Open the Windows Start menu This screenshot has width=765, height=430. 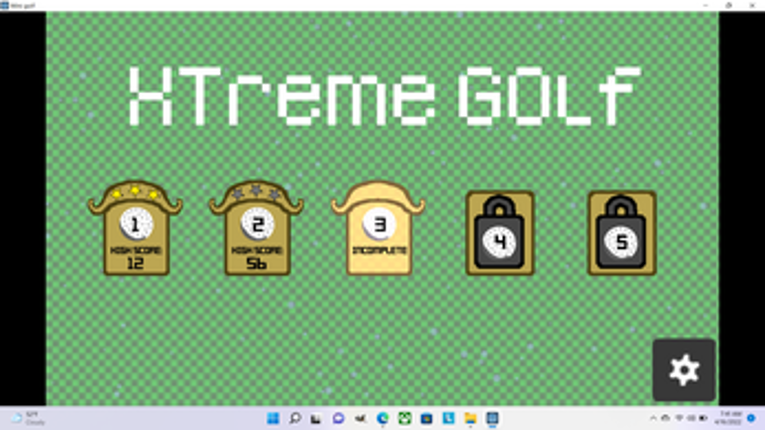click(273, 418)
